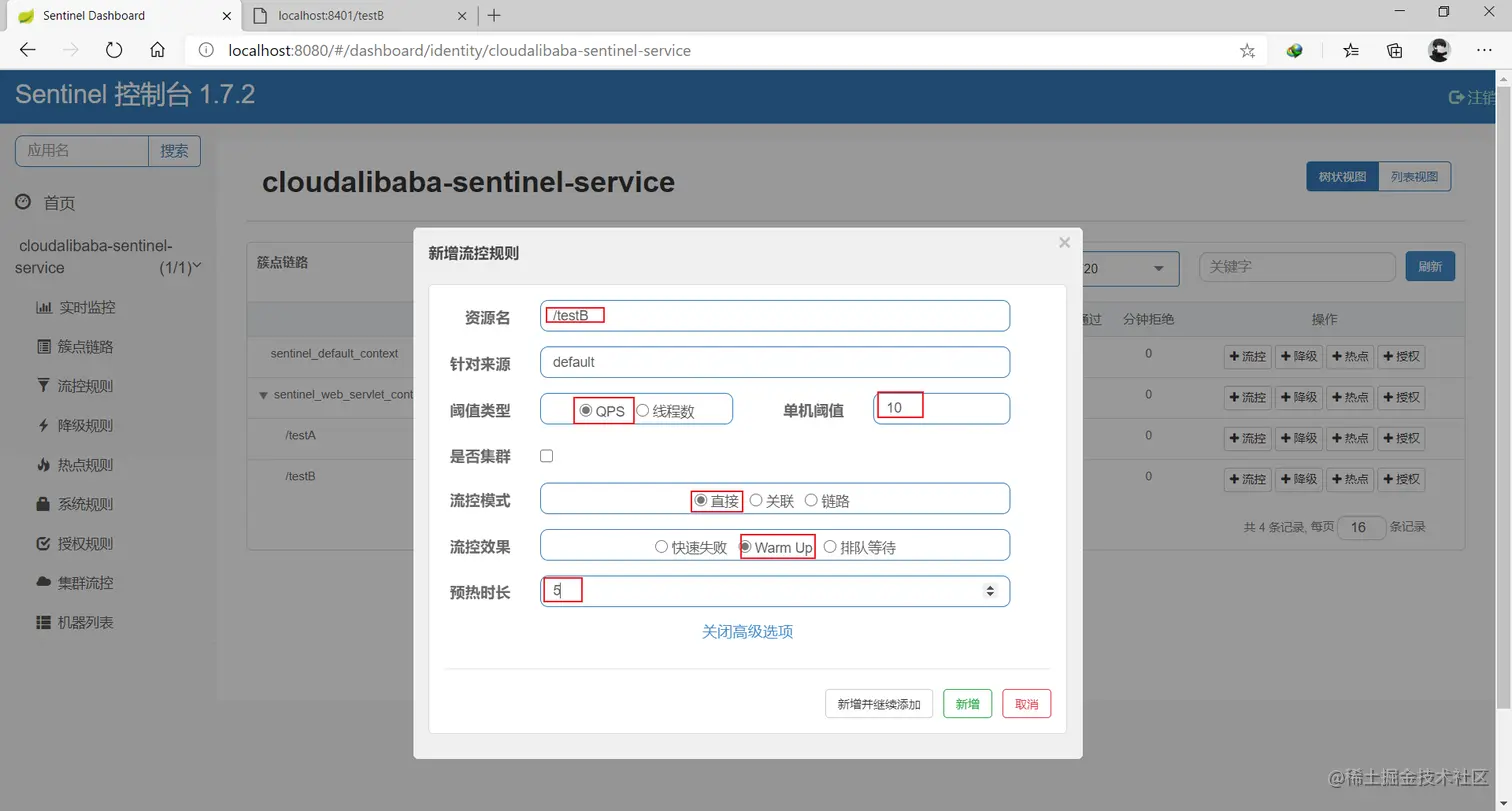This screenshot has height=811, width=1512.
Task: Click the favorites star in address bar
Action: (1247, 50)
